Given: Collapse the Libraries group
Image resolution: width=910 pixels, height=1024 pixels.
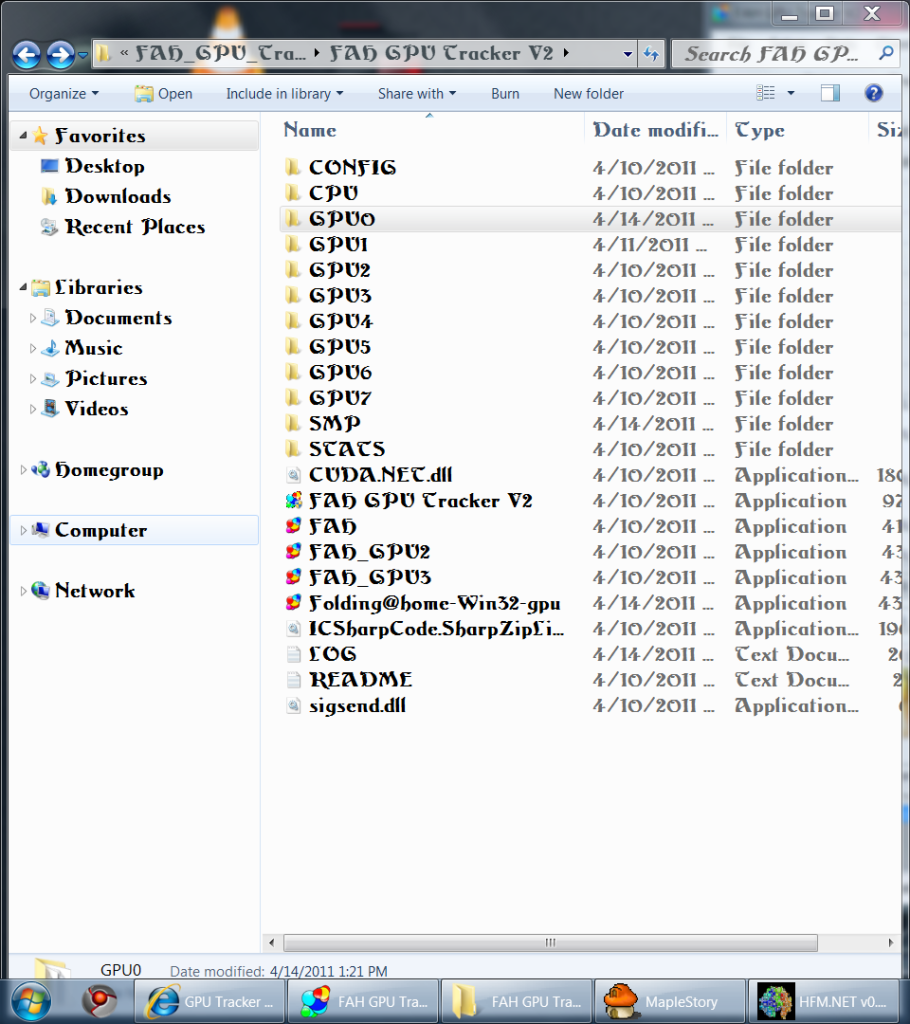Looking at the screenshot, I should pyautogui.click(x=23, y=287).
